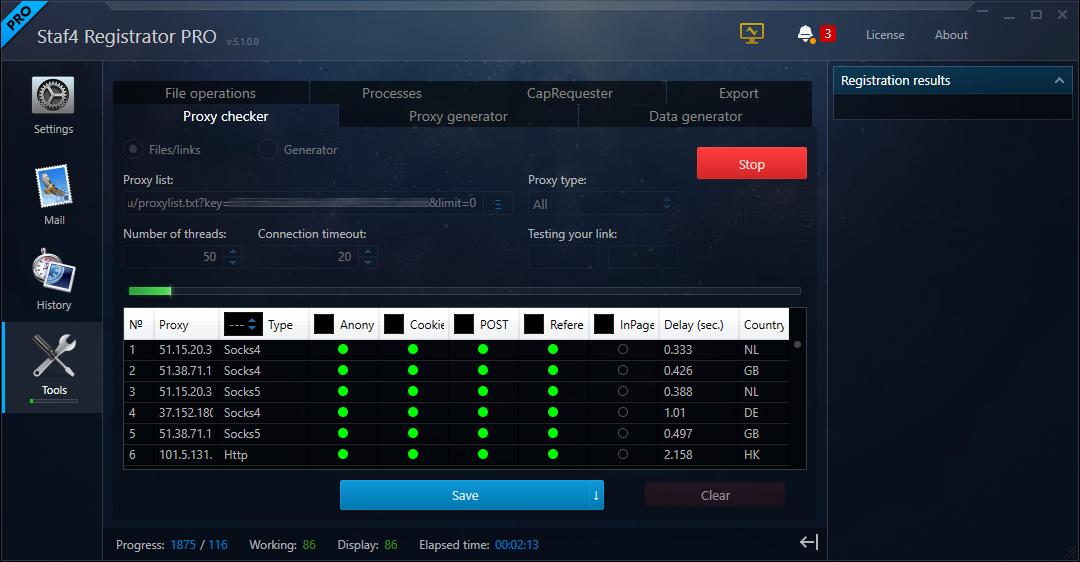This screenshot has width=1080, height=562.
Task: Open the Mail section
Action: (54, 196)
